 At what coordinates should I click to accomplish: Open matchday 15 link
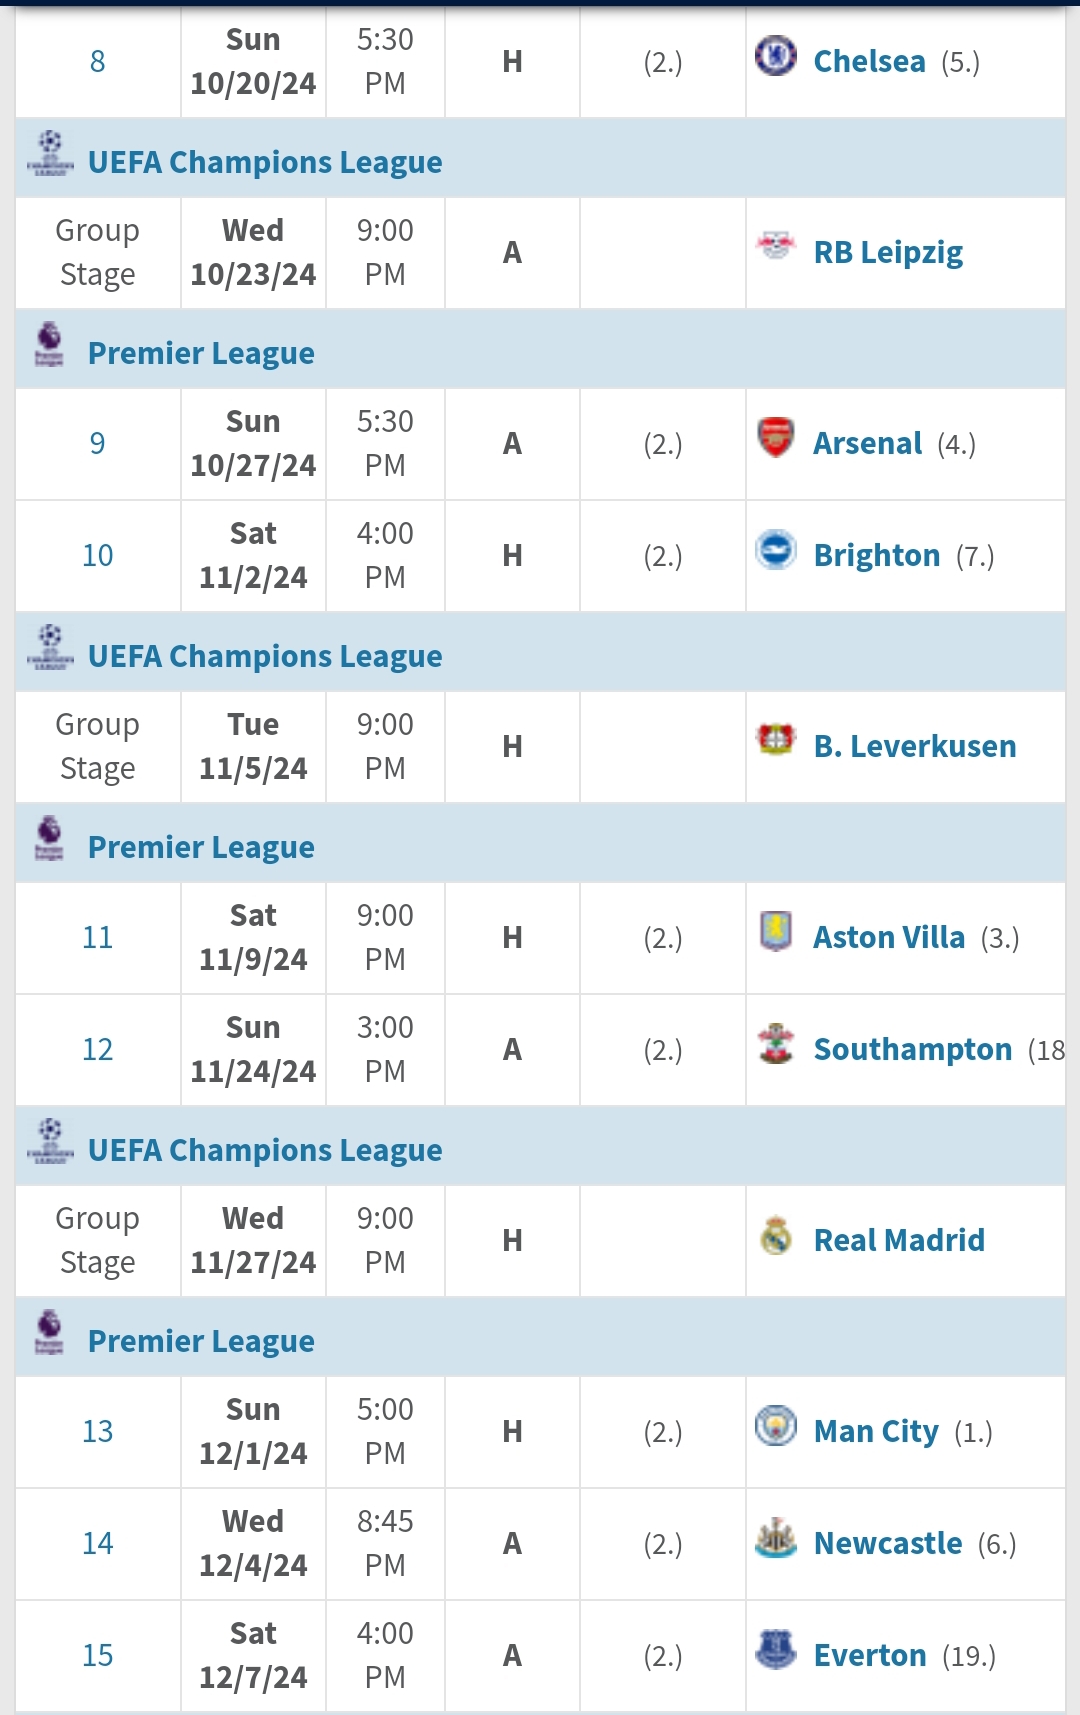click(x=97, y=1655)
